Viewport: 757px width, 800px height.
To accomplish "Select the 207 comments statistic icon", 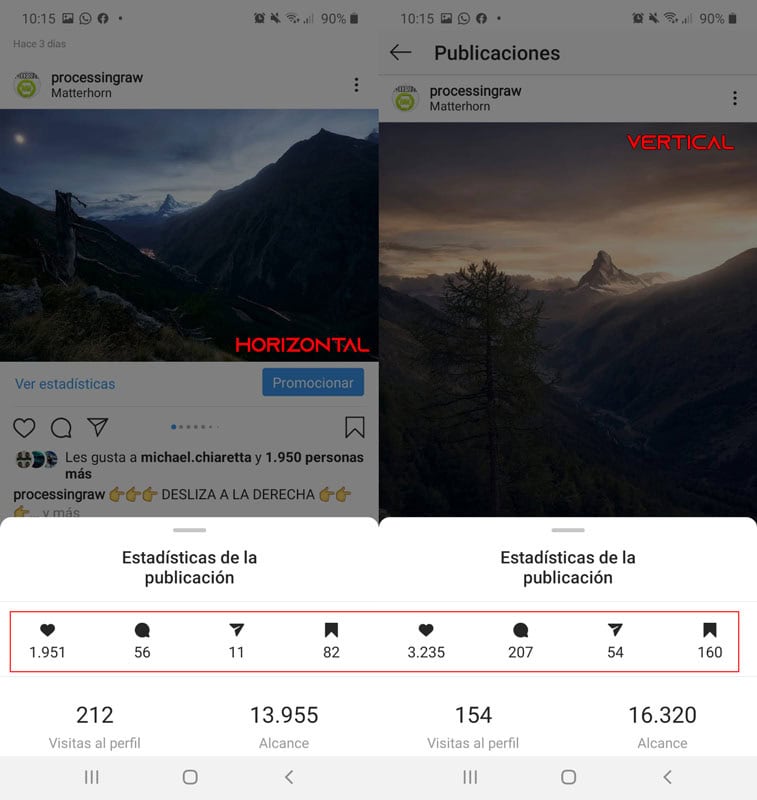I will click(520, 630).
